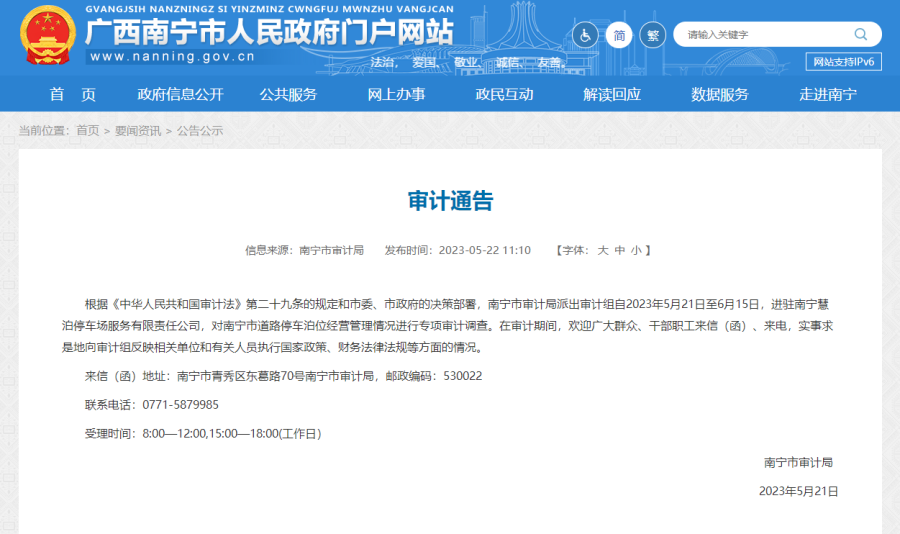Focus the keyword search input field
900x534 pixels.
click(x=760, y=35)
